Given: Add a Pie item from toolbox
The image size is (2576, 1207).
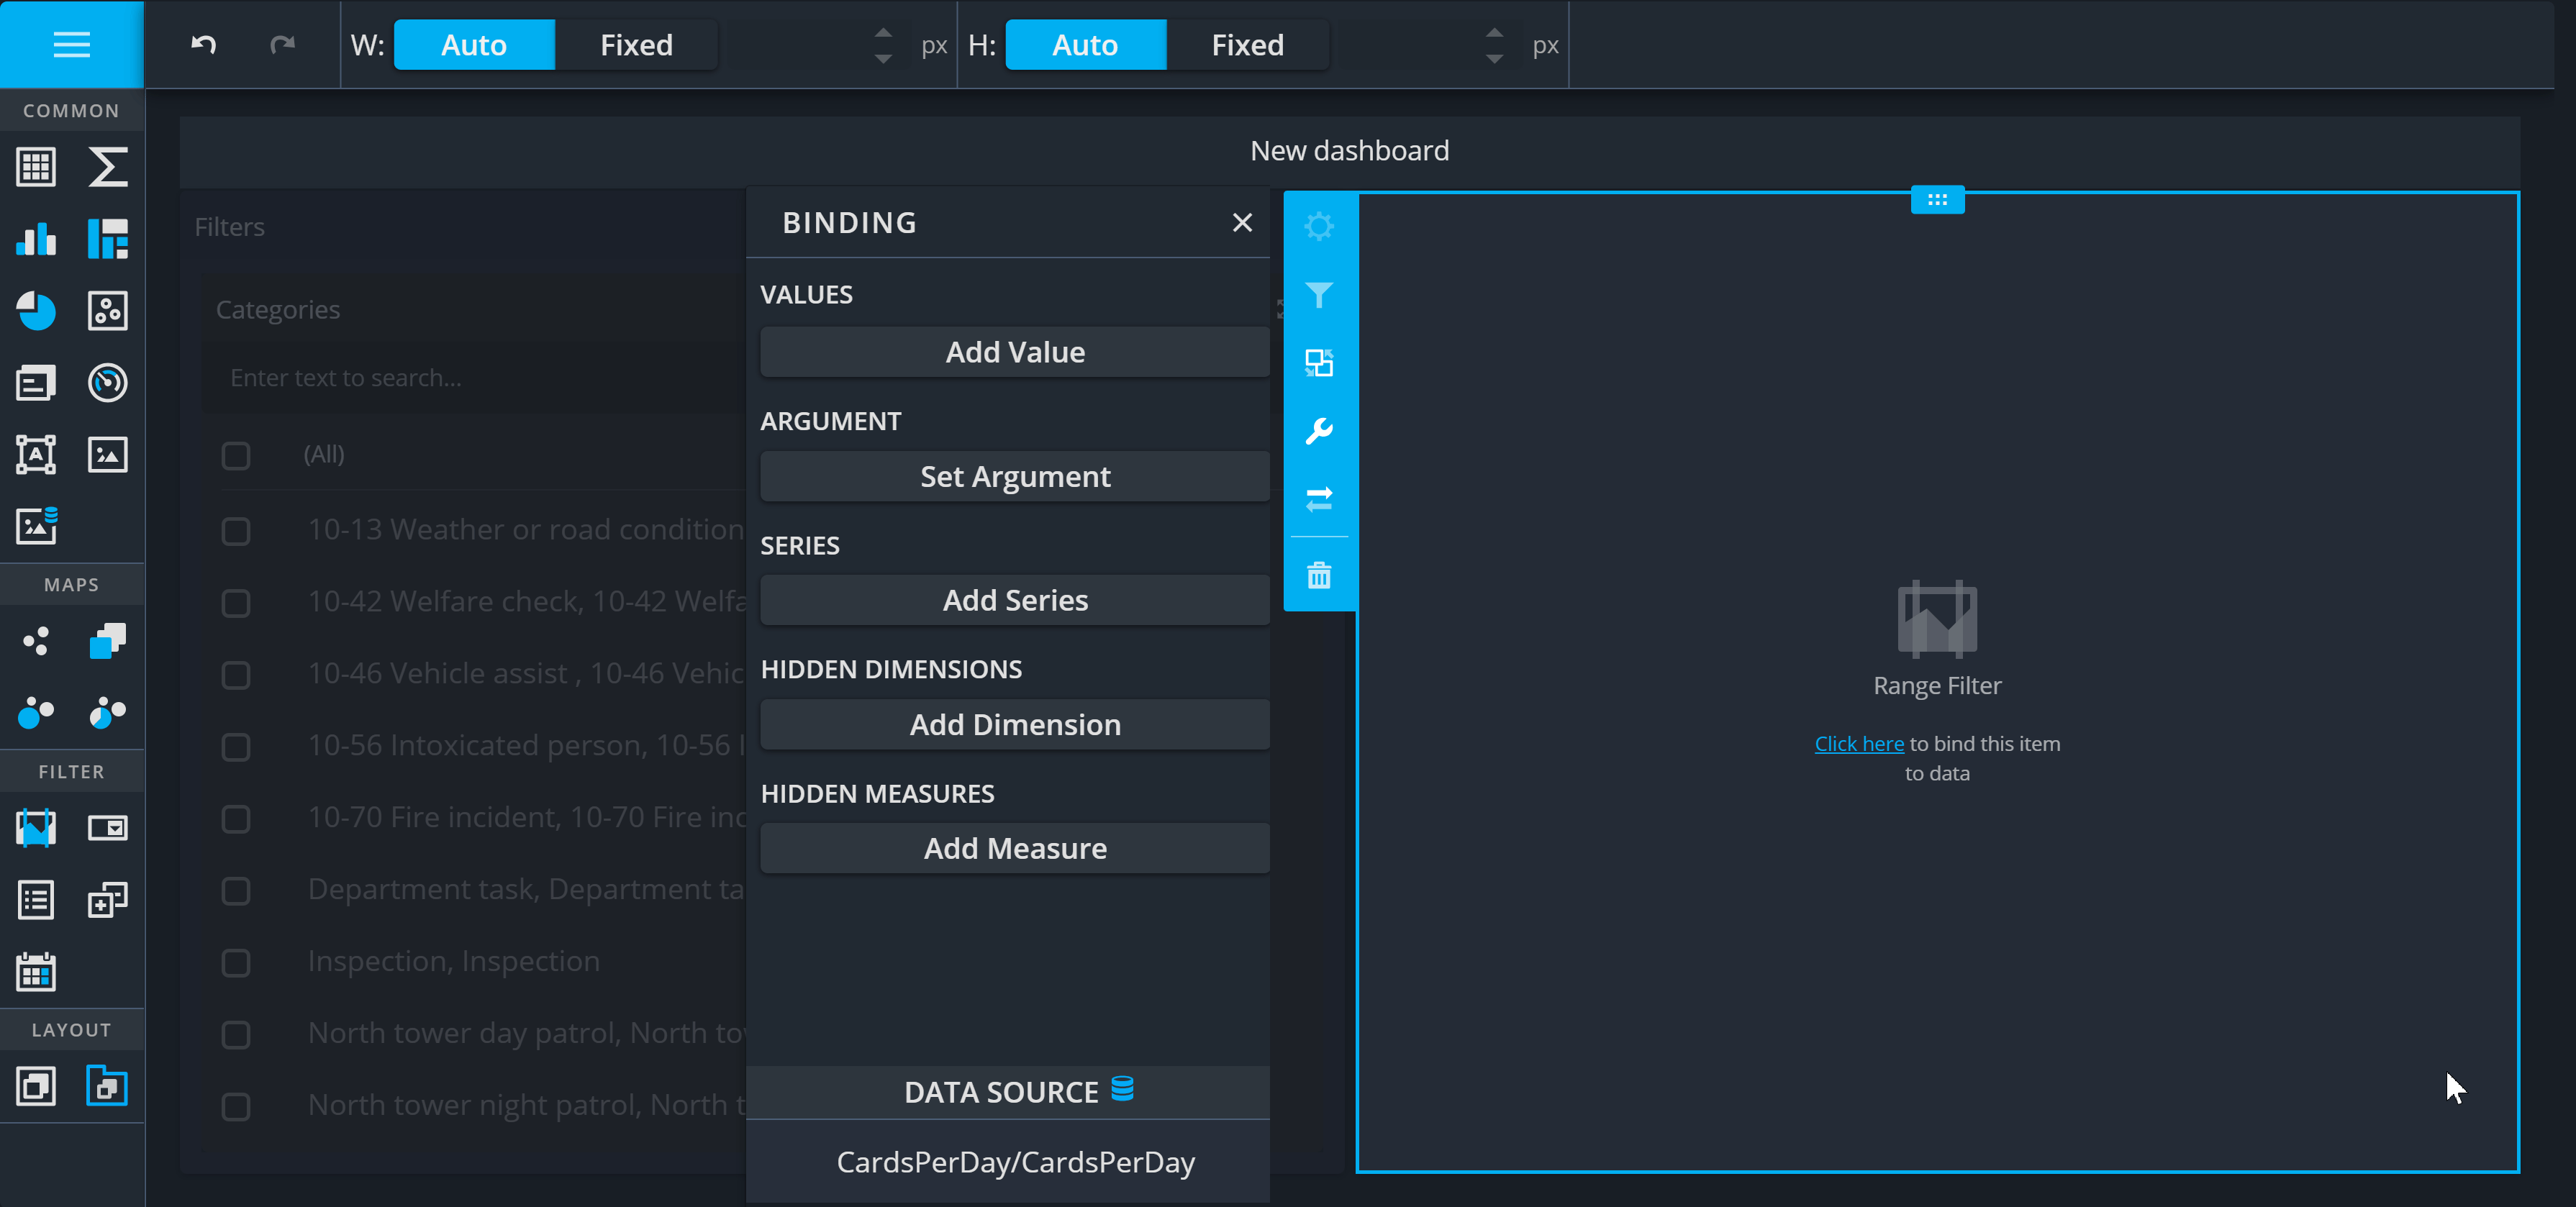Looking at the screenshot, I should [x=36, y=311].
